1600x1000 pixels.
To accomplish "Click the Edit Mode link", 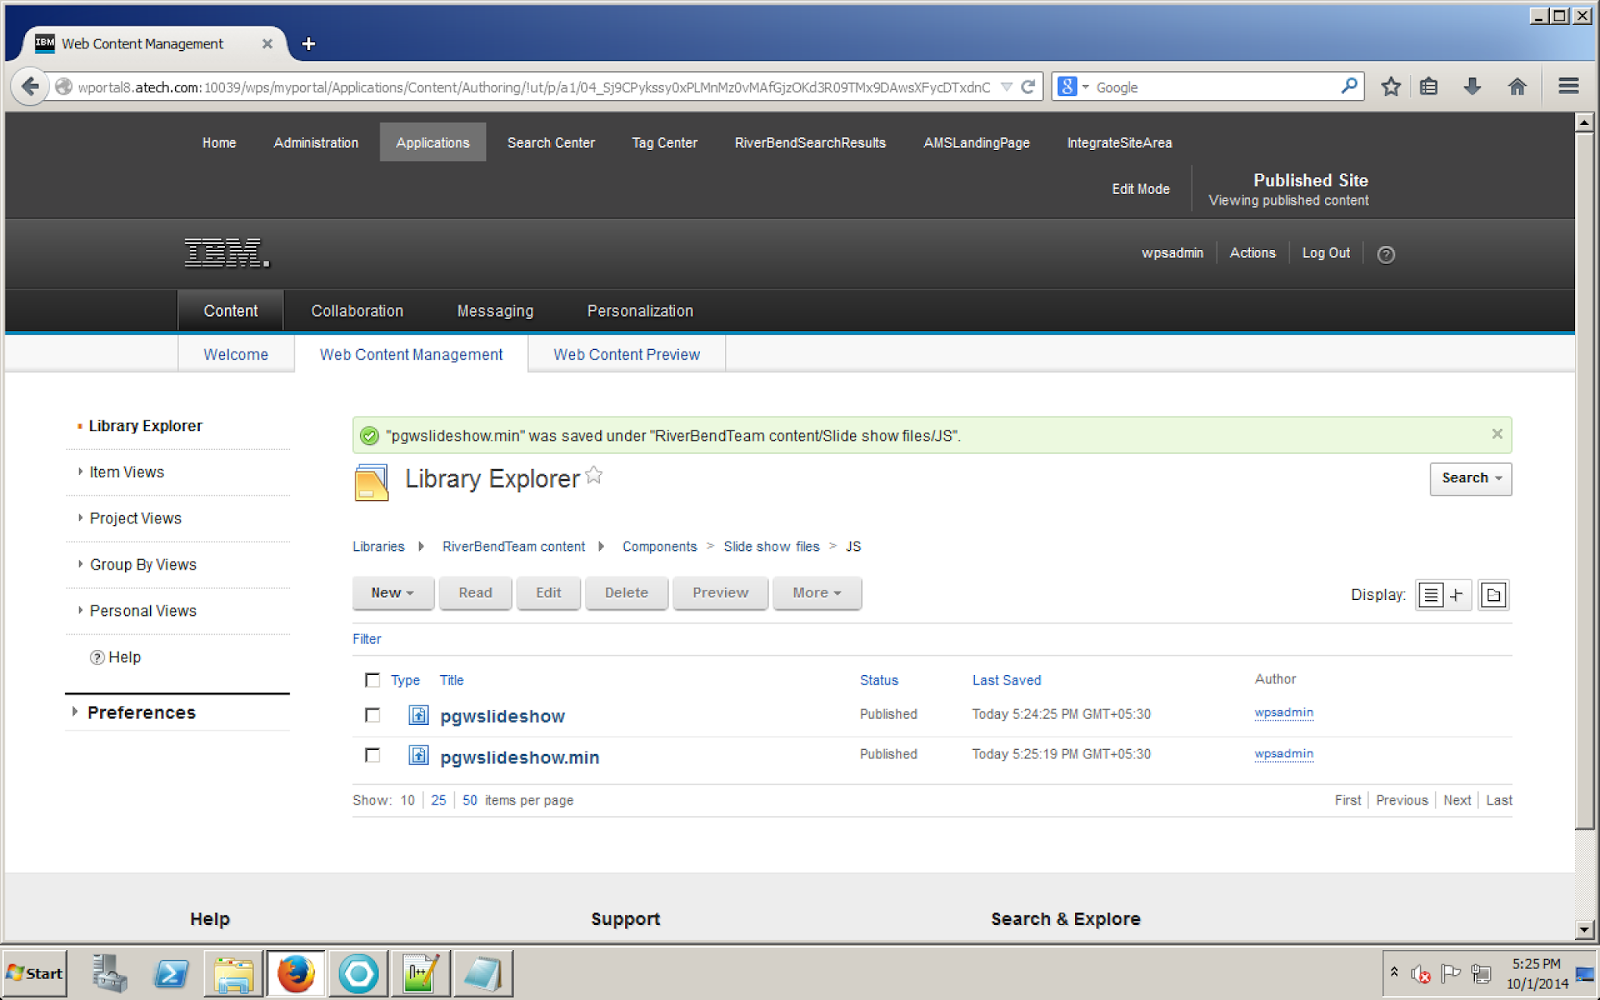I will pyautogui.click(x=1141, y=189).
